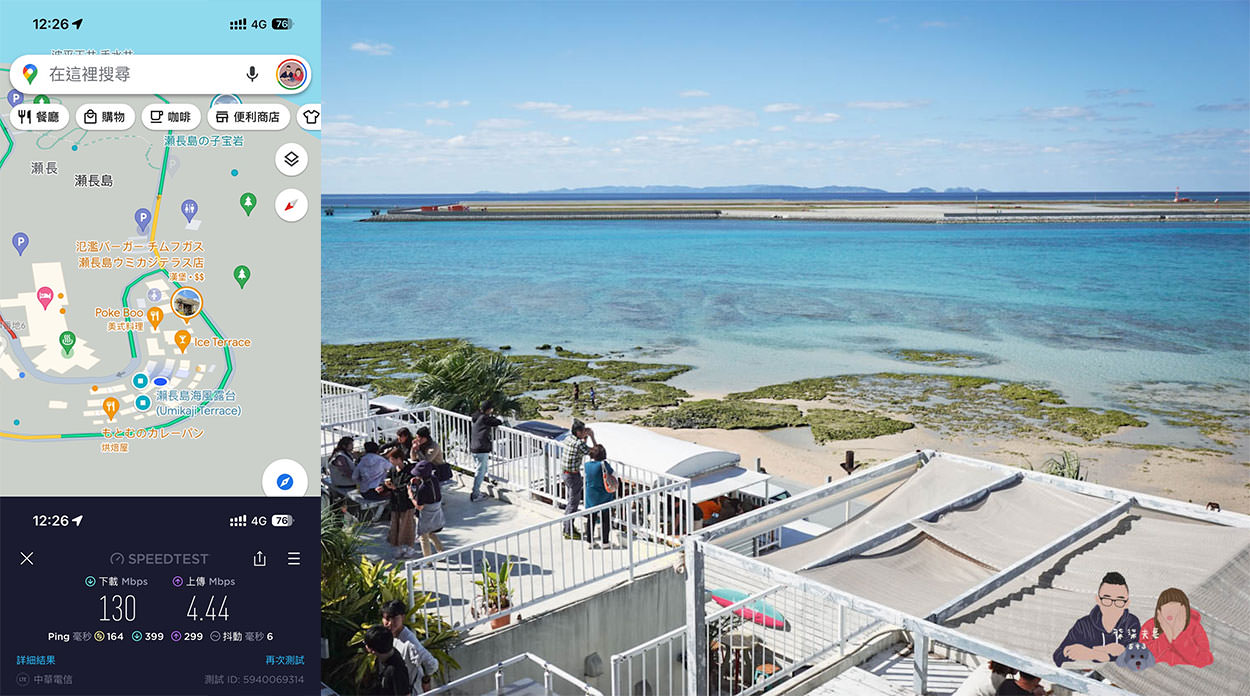The height and width of the screenshot is (696, 1250).
Task: Tap the pink hotel marker on map
Action: [x=45, y=297]
